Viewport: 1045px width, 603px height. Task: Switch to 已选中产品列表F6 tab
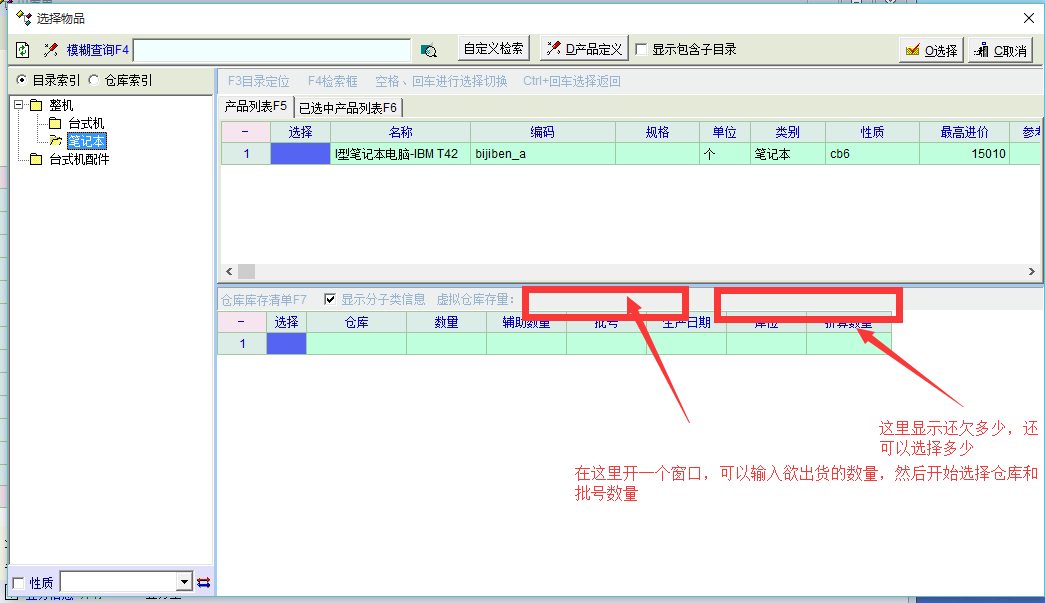pyautogui.click(x=348, y=107)
